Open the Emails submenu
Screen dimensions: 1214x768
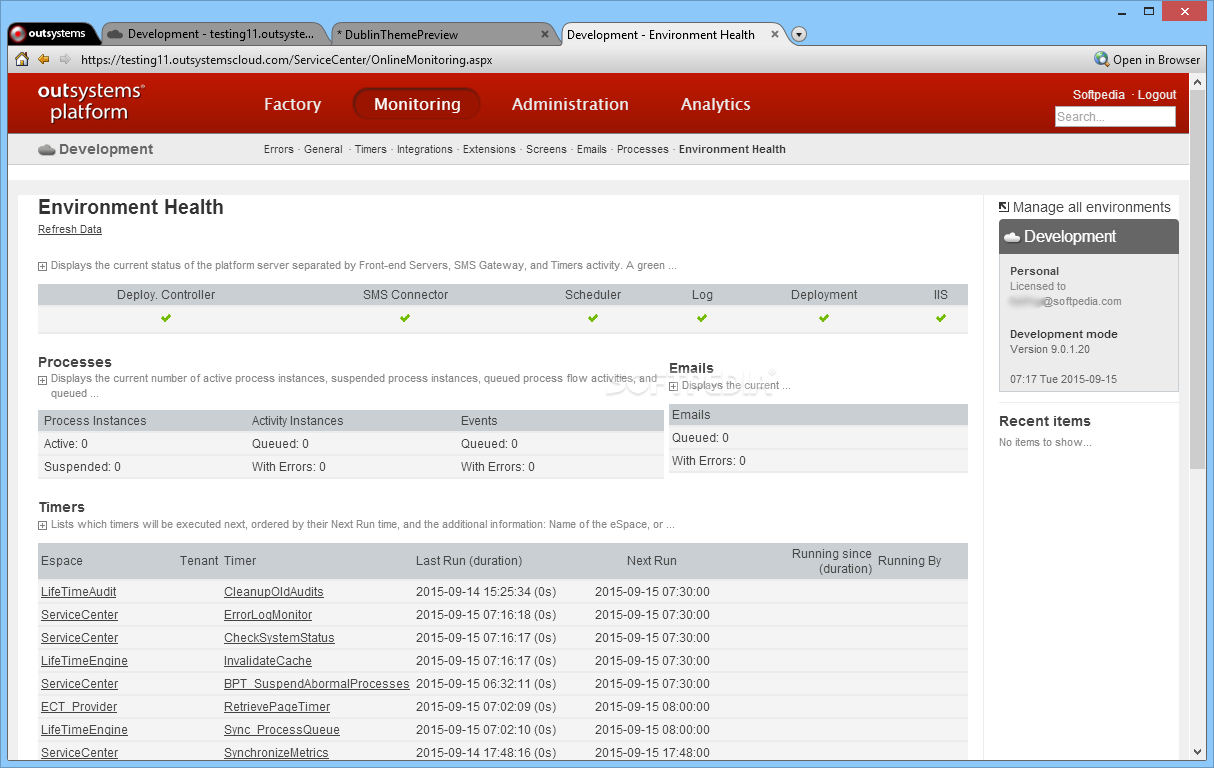pos(592,149)
